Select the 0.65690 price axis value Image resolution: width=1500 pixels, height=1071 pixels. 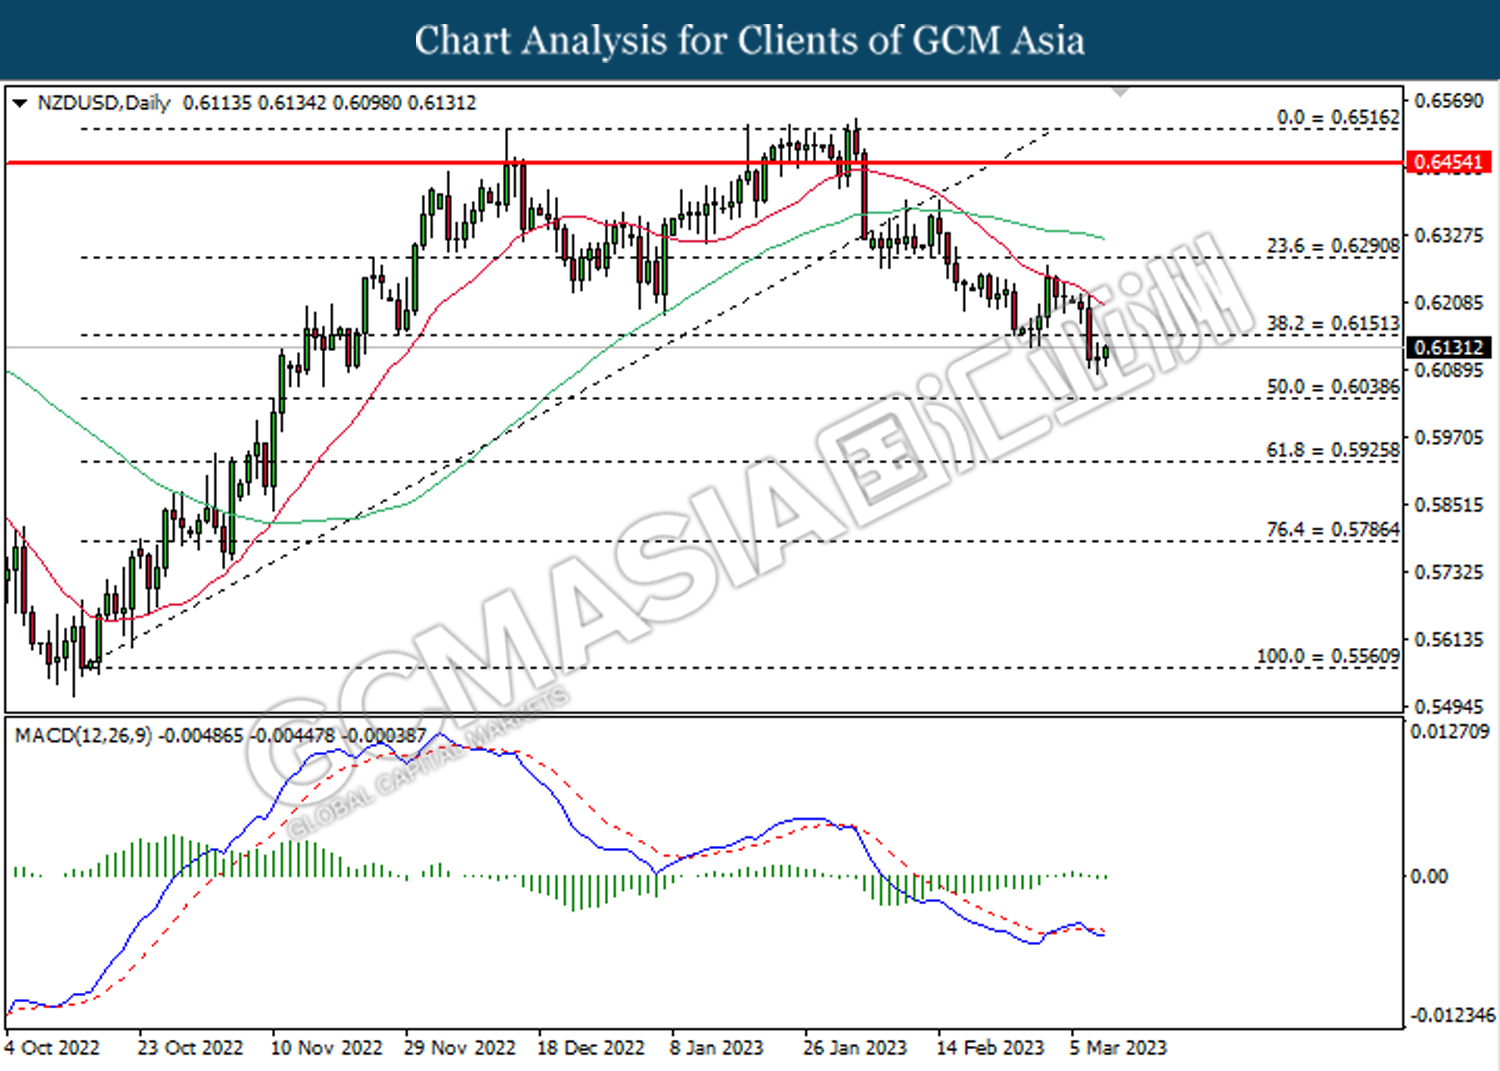(1449, 101)
